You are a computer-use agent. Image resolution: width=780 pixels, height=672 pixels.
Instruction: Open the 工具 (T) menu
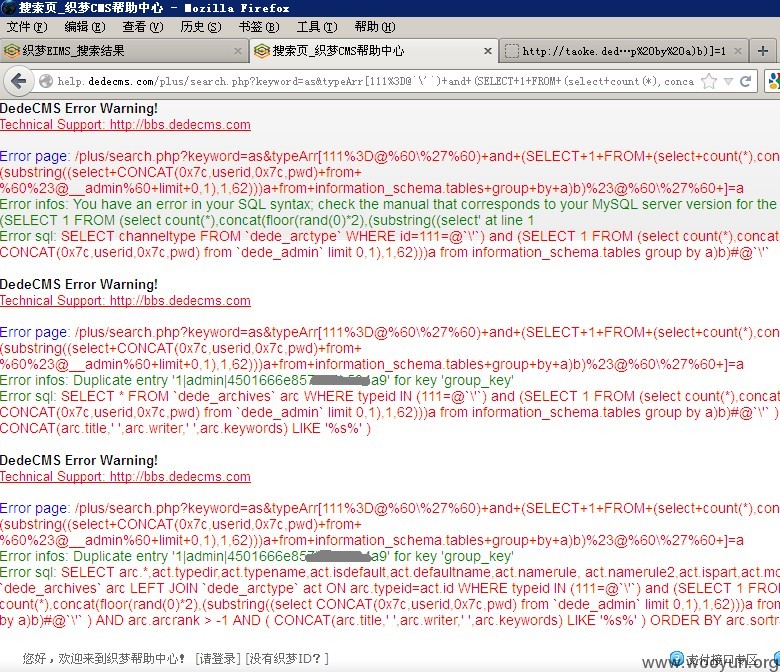coord(317,27)
